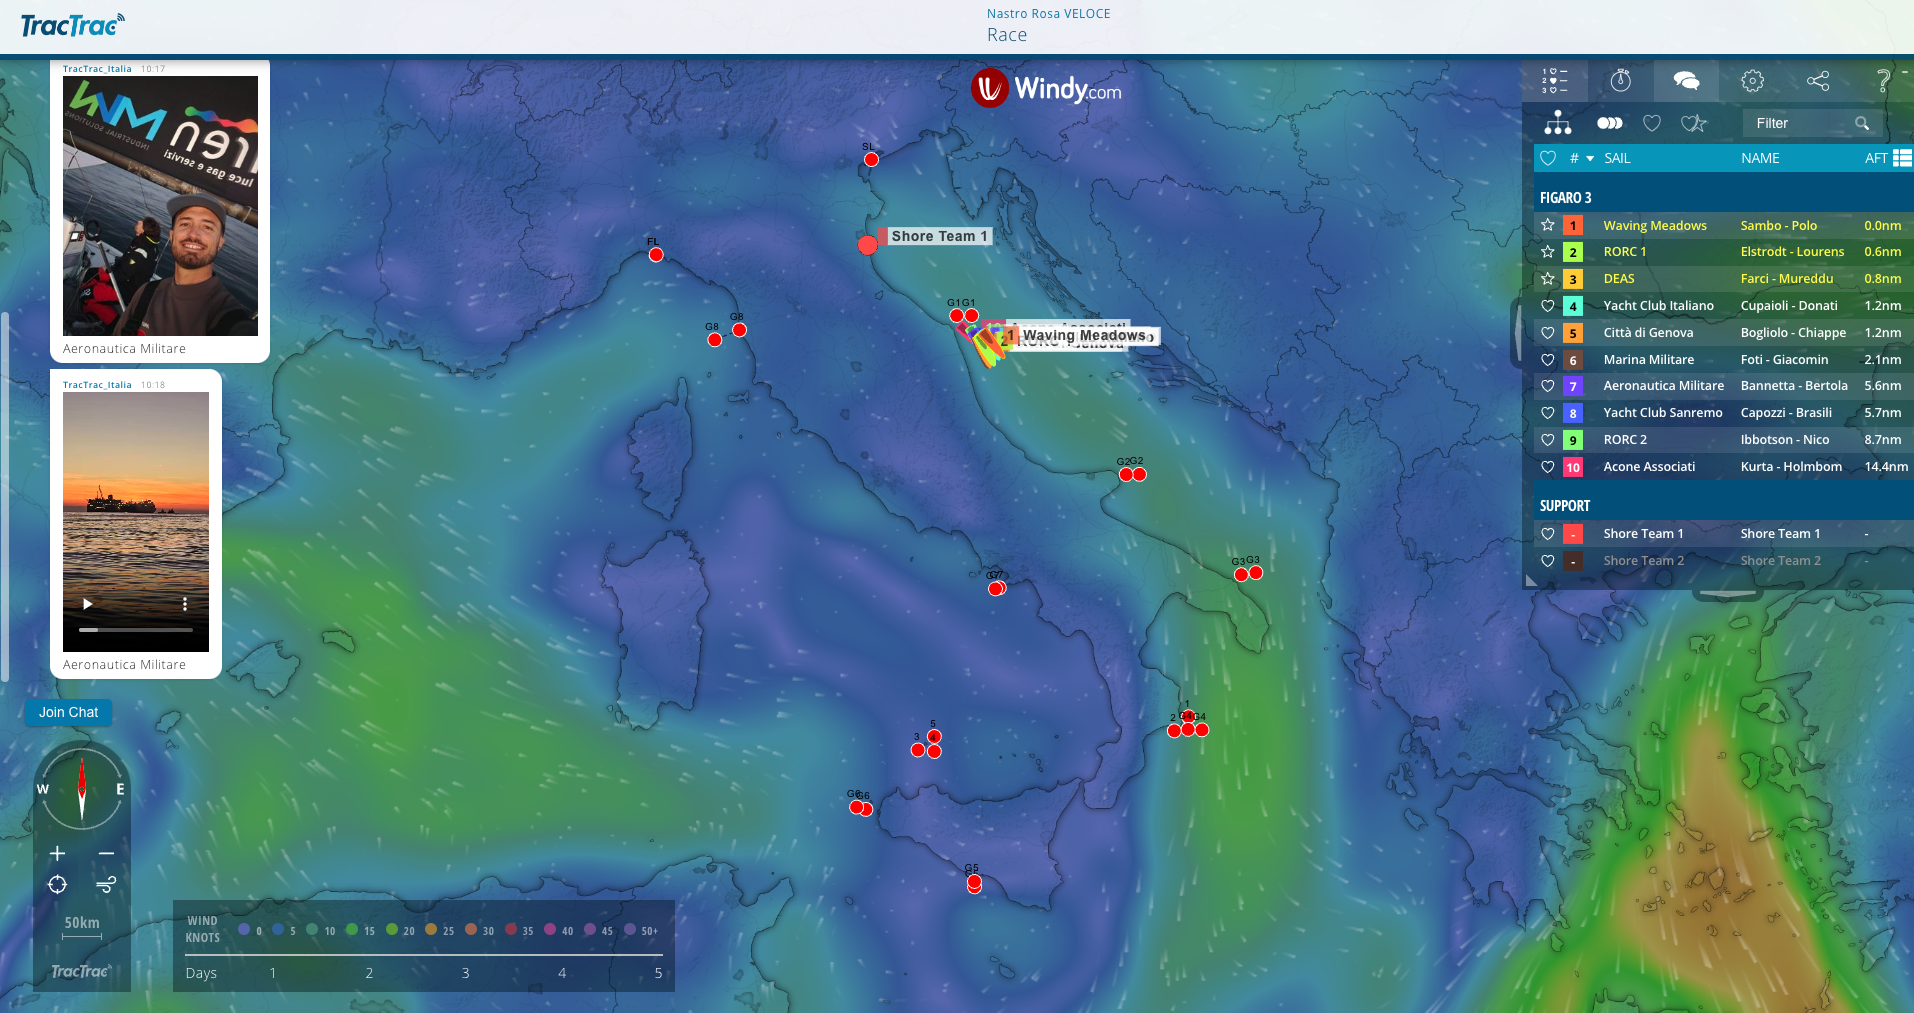The image size is (1914, 1013).
Task: Click the Nastro Rosa VELOCE title
Action: pos(1048,14)
